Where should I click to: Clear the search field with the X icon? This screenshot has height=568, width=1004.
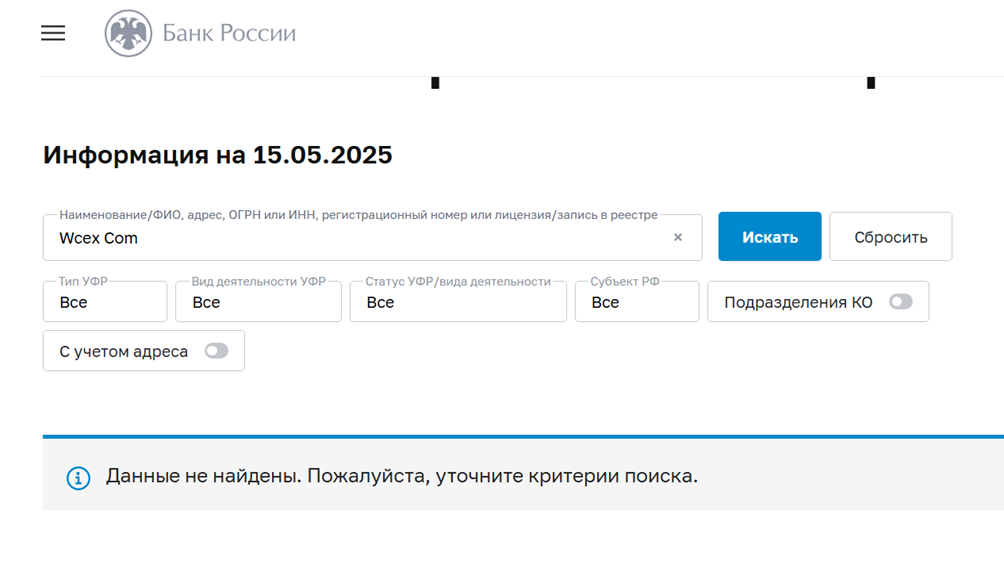pyautogui.click(x=678, y=238)
